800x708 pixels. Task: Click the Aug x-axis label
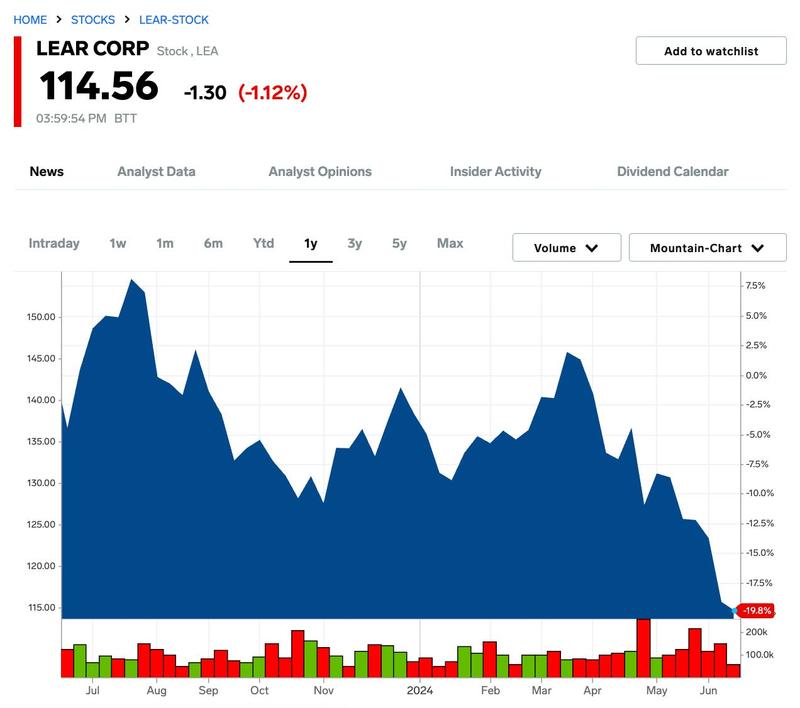coord(157,691)
